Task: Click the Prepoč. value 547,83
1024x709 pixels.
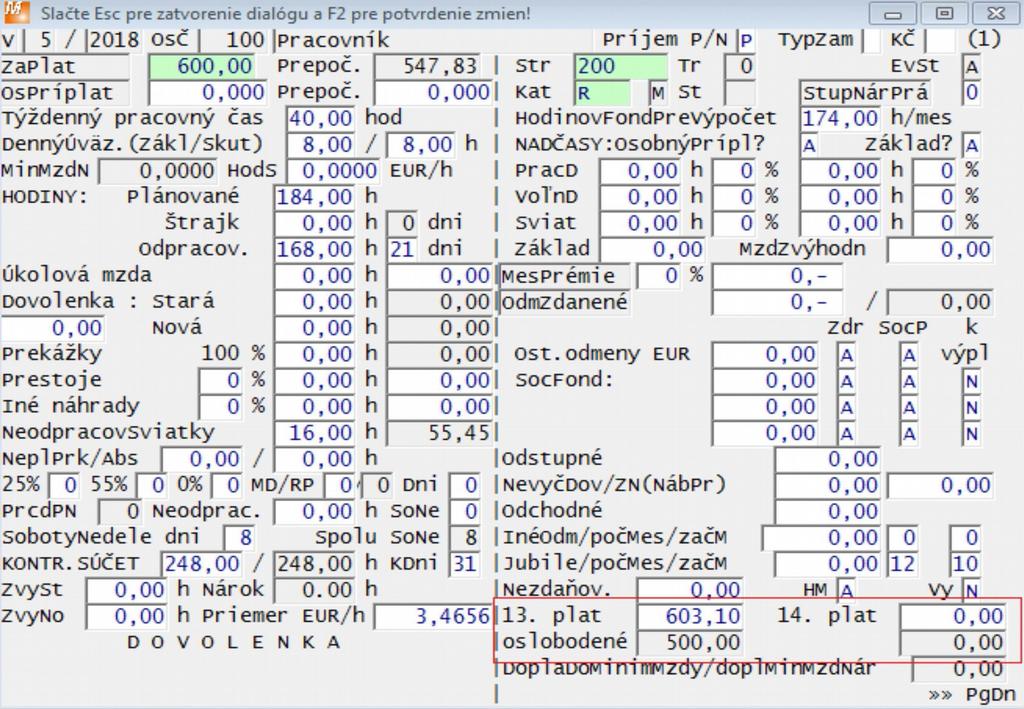Action: point(427,66)
